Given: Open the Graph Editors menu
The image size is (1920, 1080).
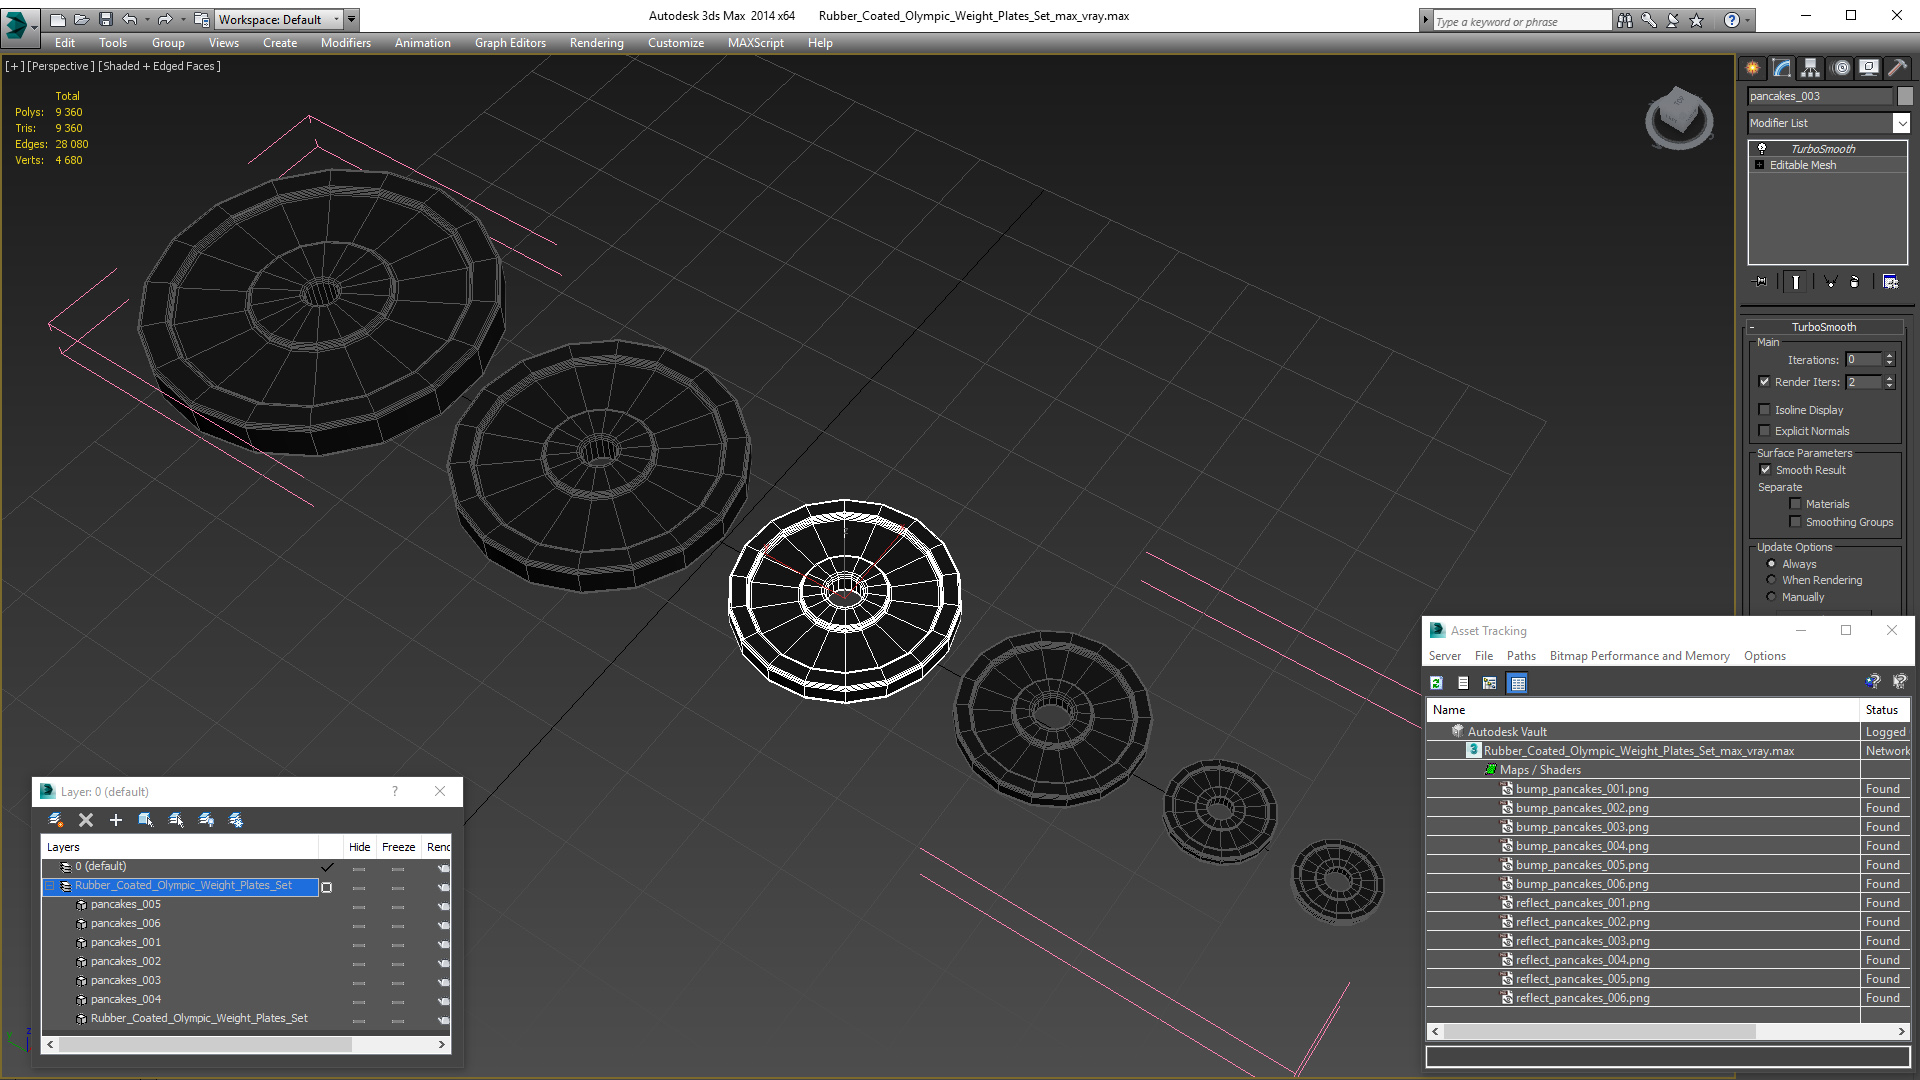Looking at the screenshot, I should coord(510,43).
